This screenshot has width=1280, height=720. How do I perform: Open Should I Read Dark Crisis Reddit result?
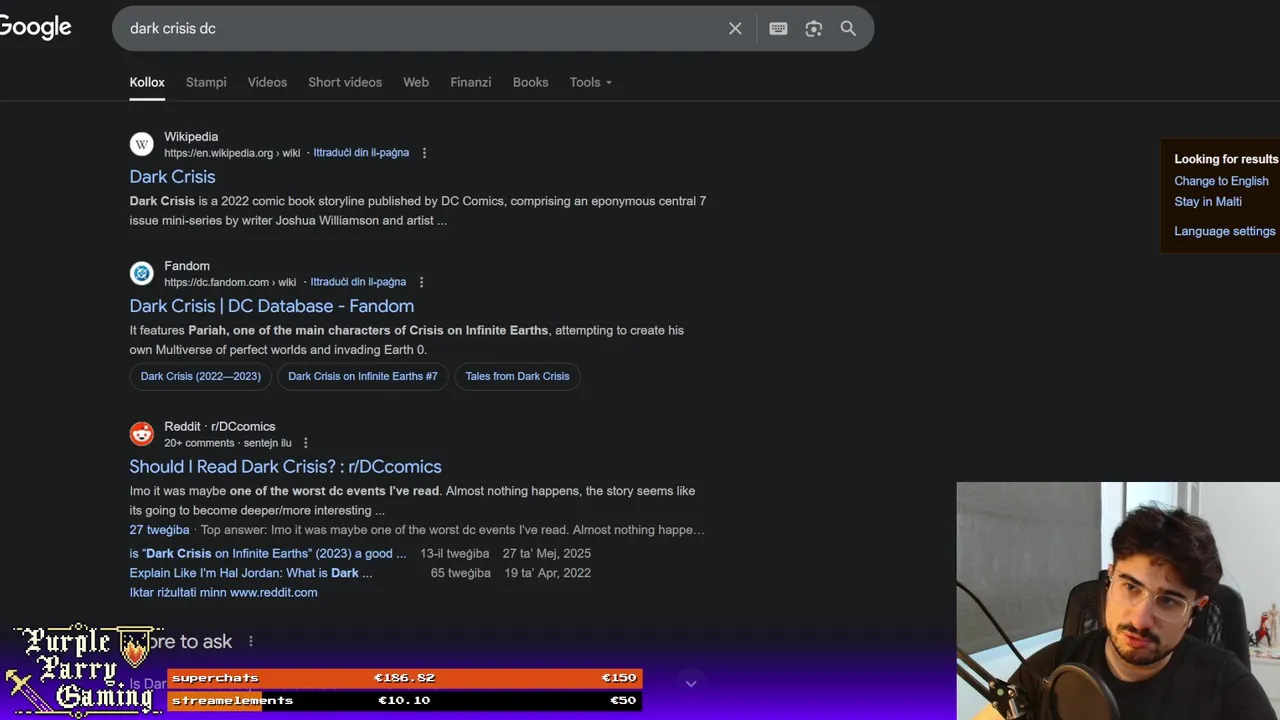[x=285, y=466]
